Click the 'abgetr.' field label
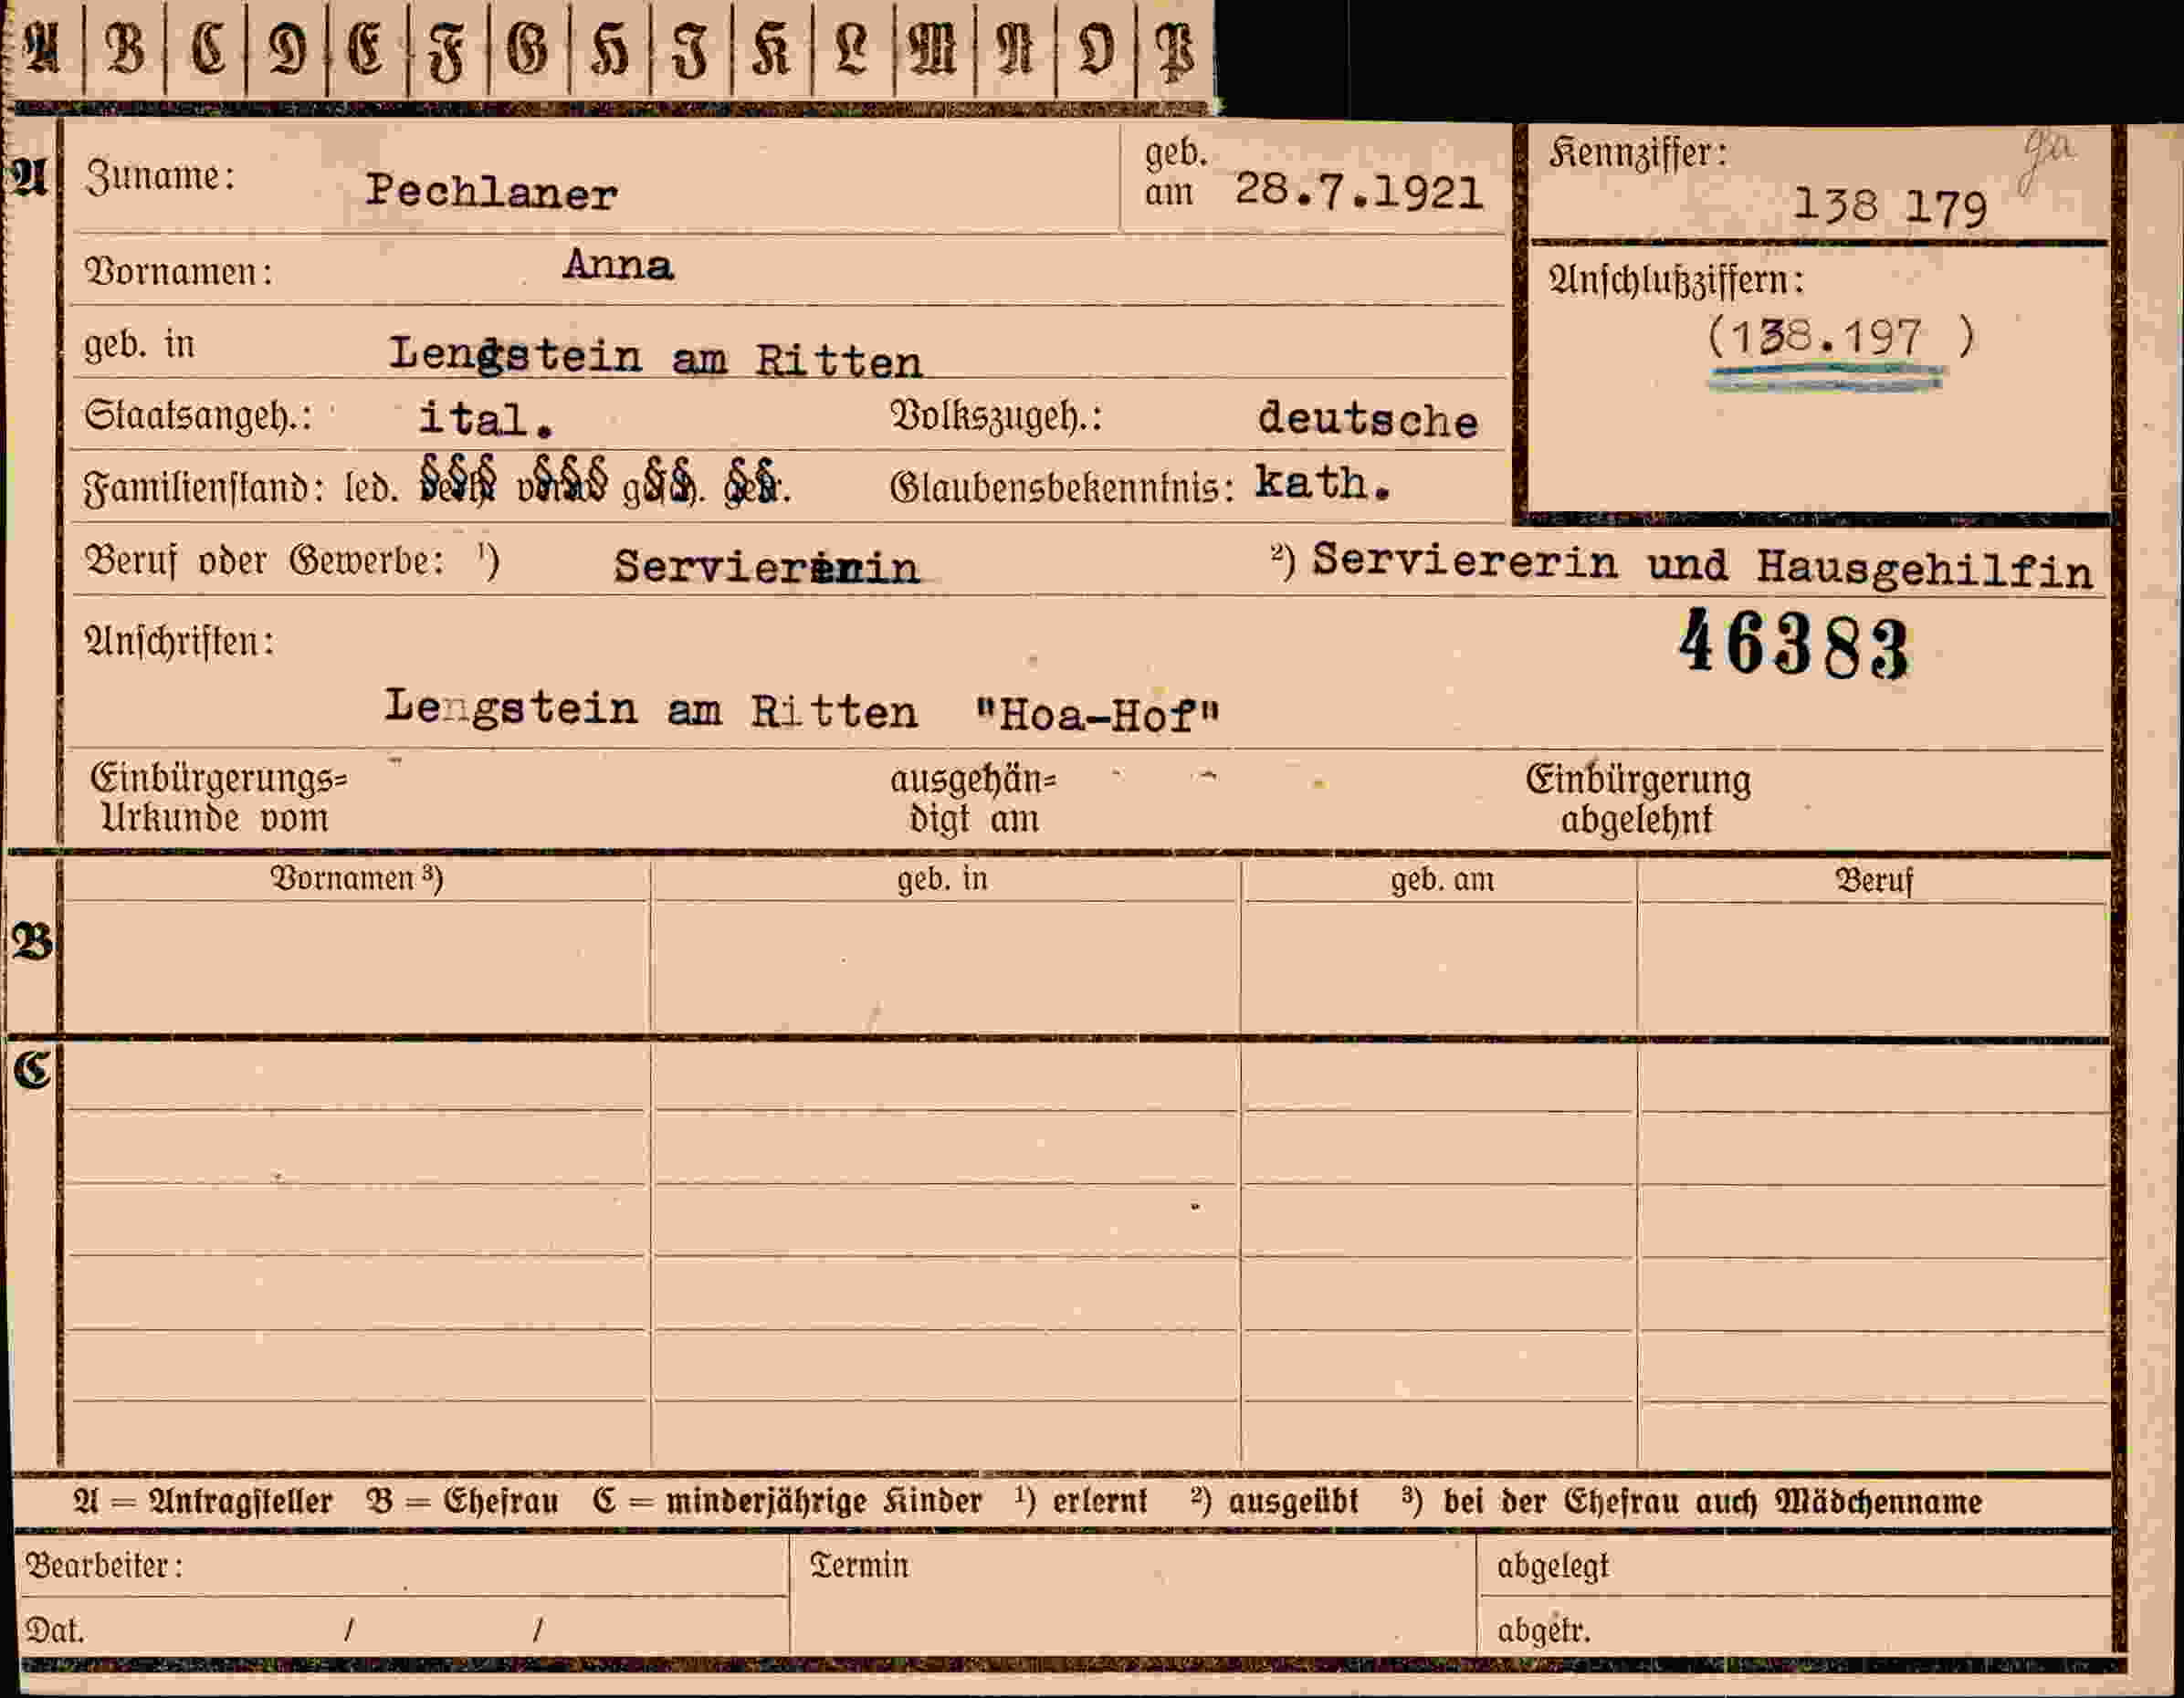 coord(1543,1631)
